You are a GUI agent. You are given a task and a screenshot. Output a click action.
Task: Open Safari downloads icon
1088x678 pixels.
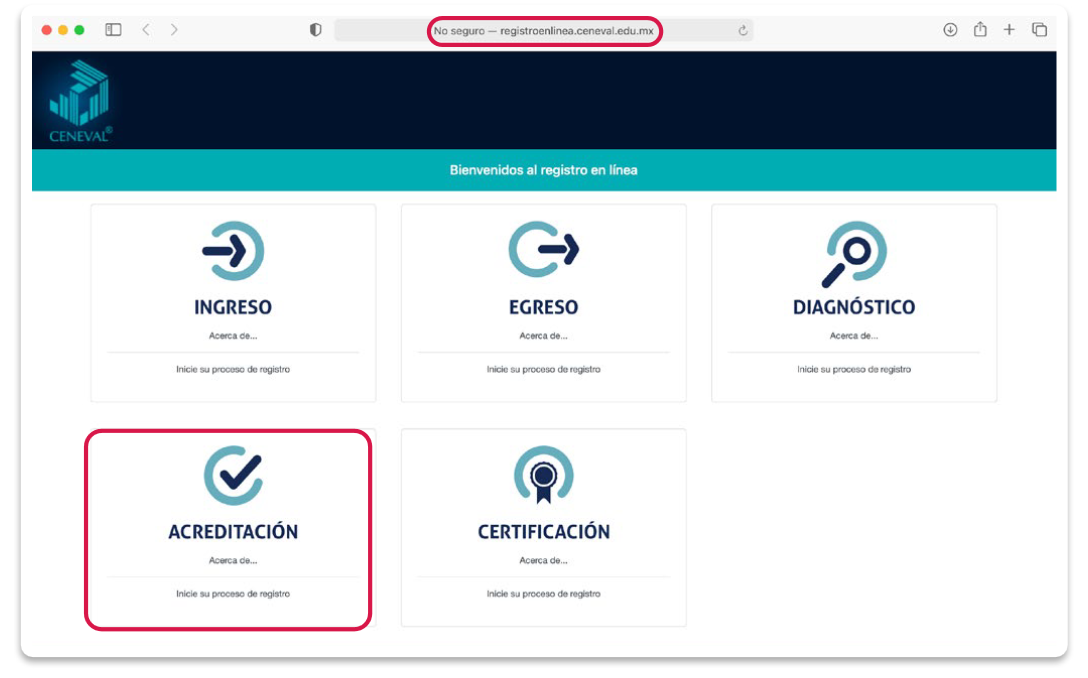(x=950, y=30)
